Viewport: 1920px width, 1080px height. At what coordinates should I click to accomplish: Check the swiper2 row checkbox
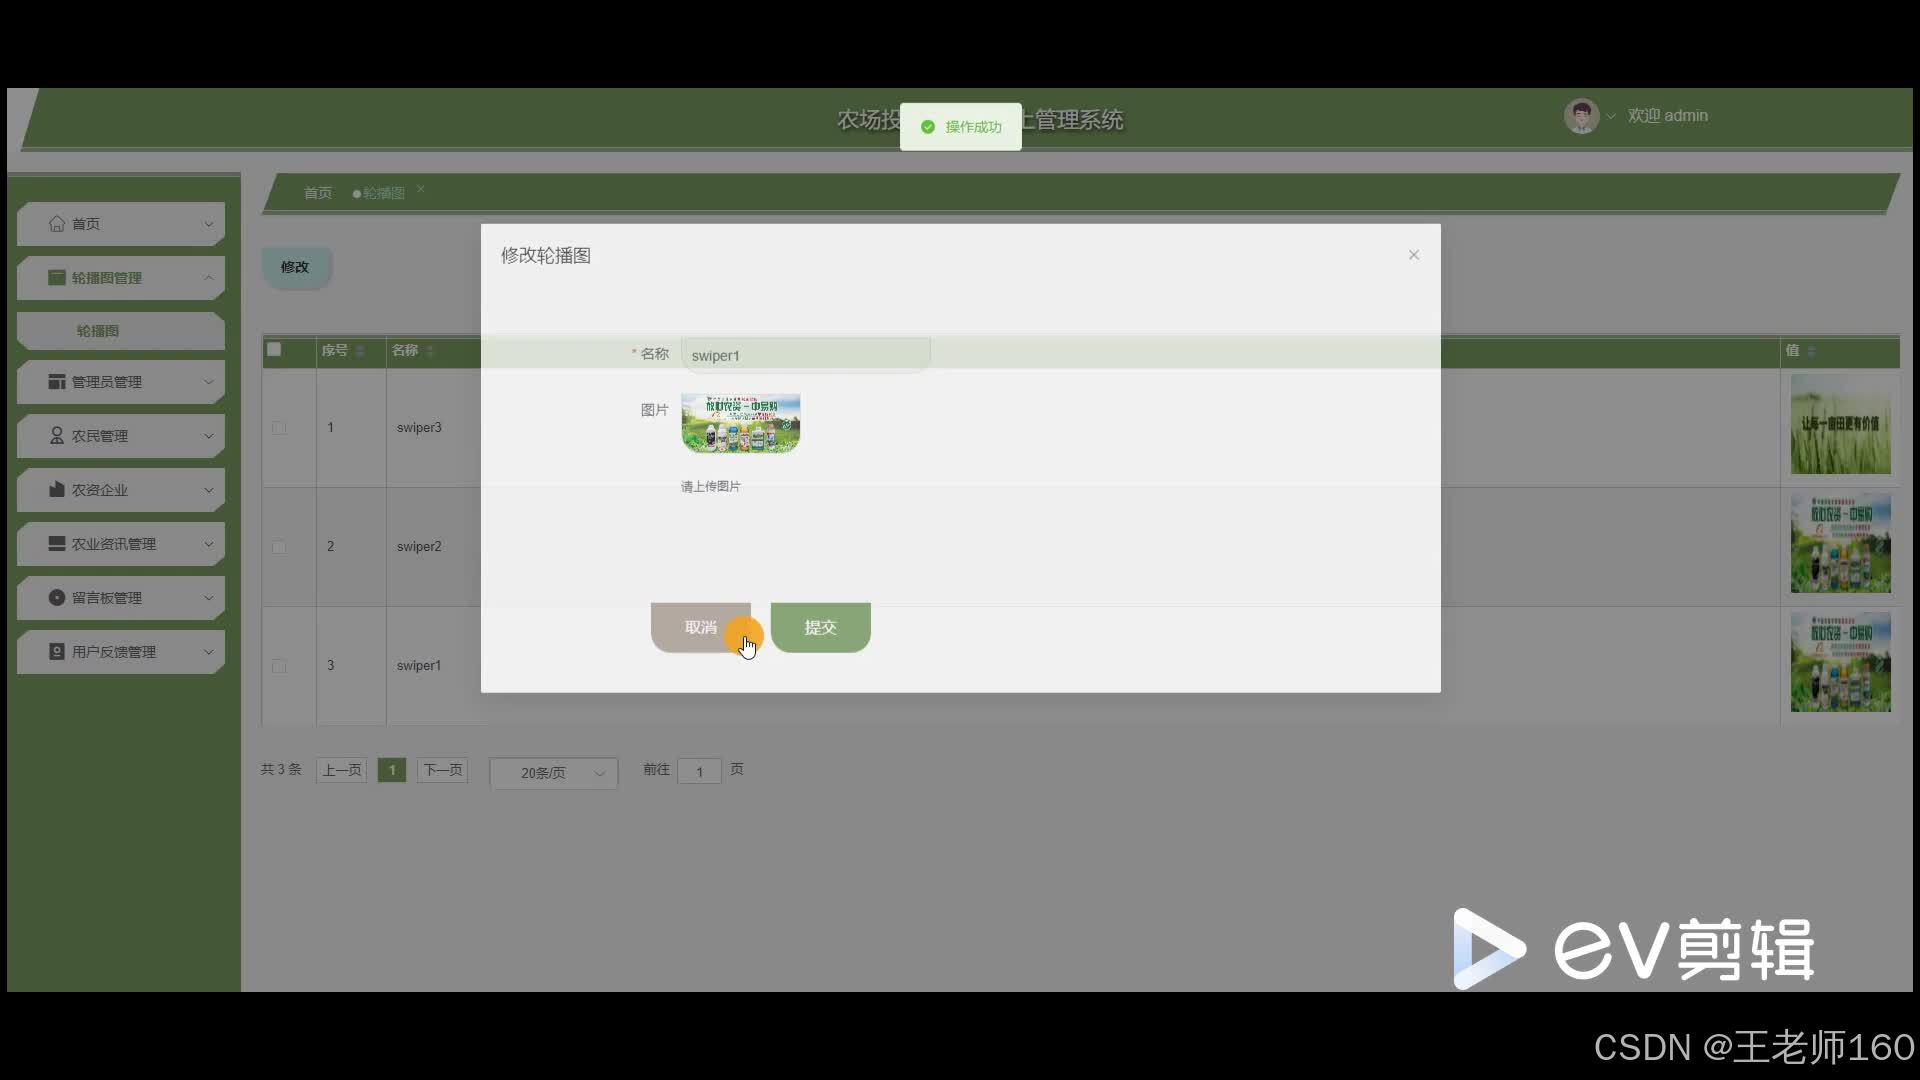[x=279, y=547]
